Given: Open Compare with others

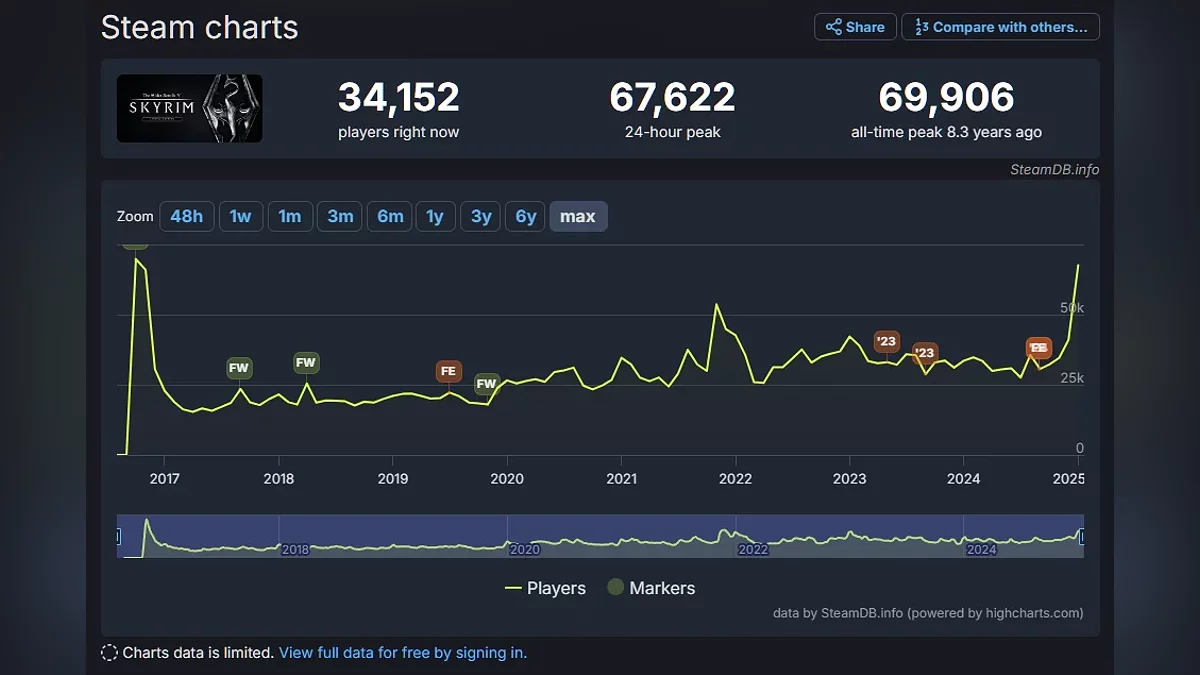Looking at the screenshot, I should coord(1000,27).
